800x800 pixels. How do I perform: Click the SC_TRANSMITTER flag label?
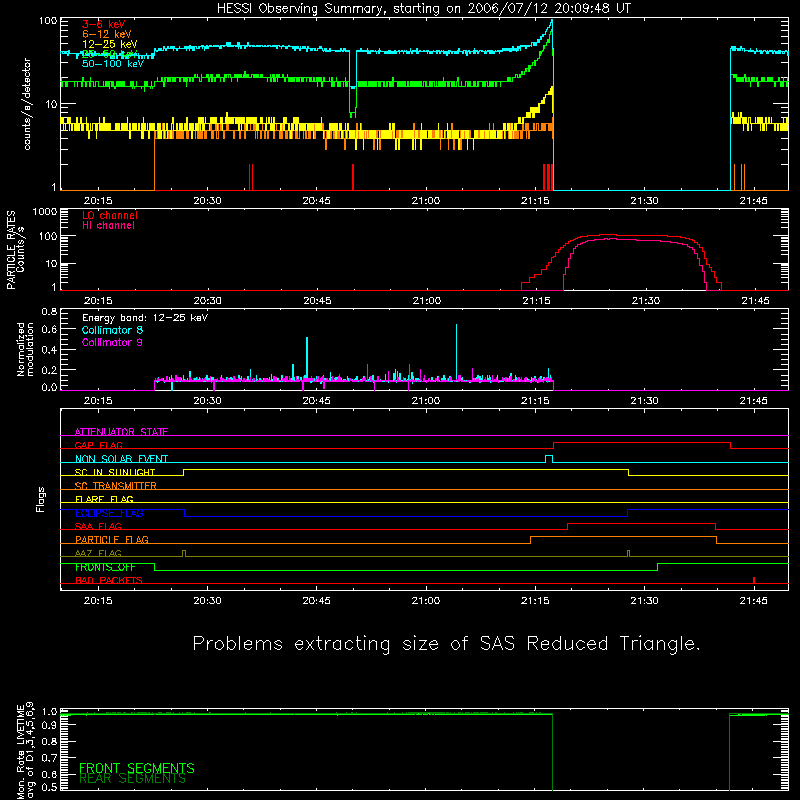[116, 486]
